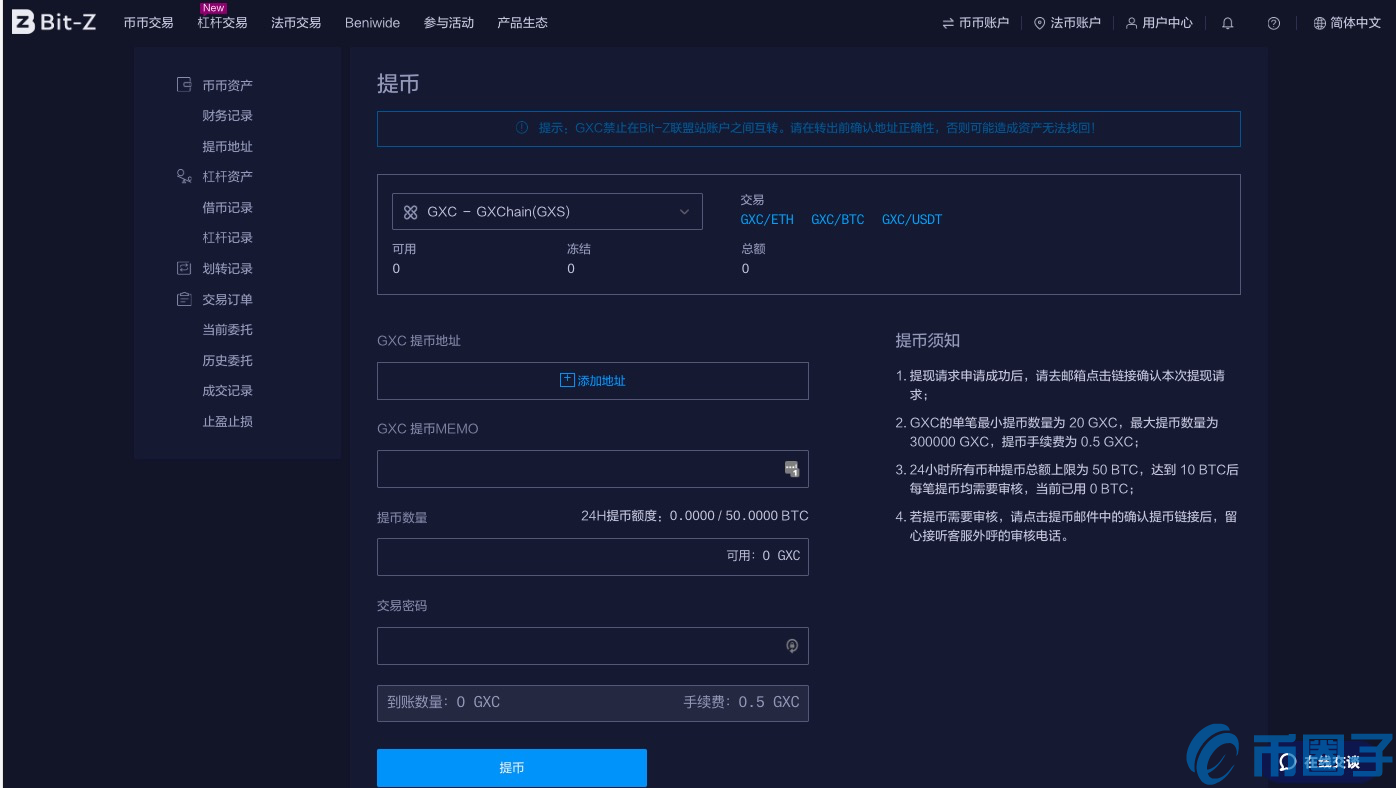The width and height of the screenshot is (1396, 788).
Task: Open Beniwide in top navigation
Action: coord(372,23)
